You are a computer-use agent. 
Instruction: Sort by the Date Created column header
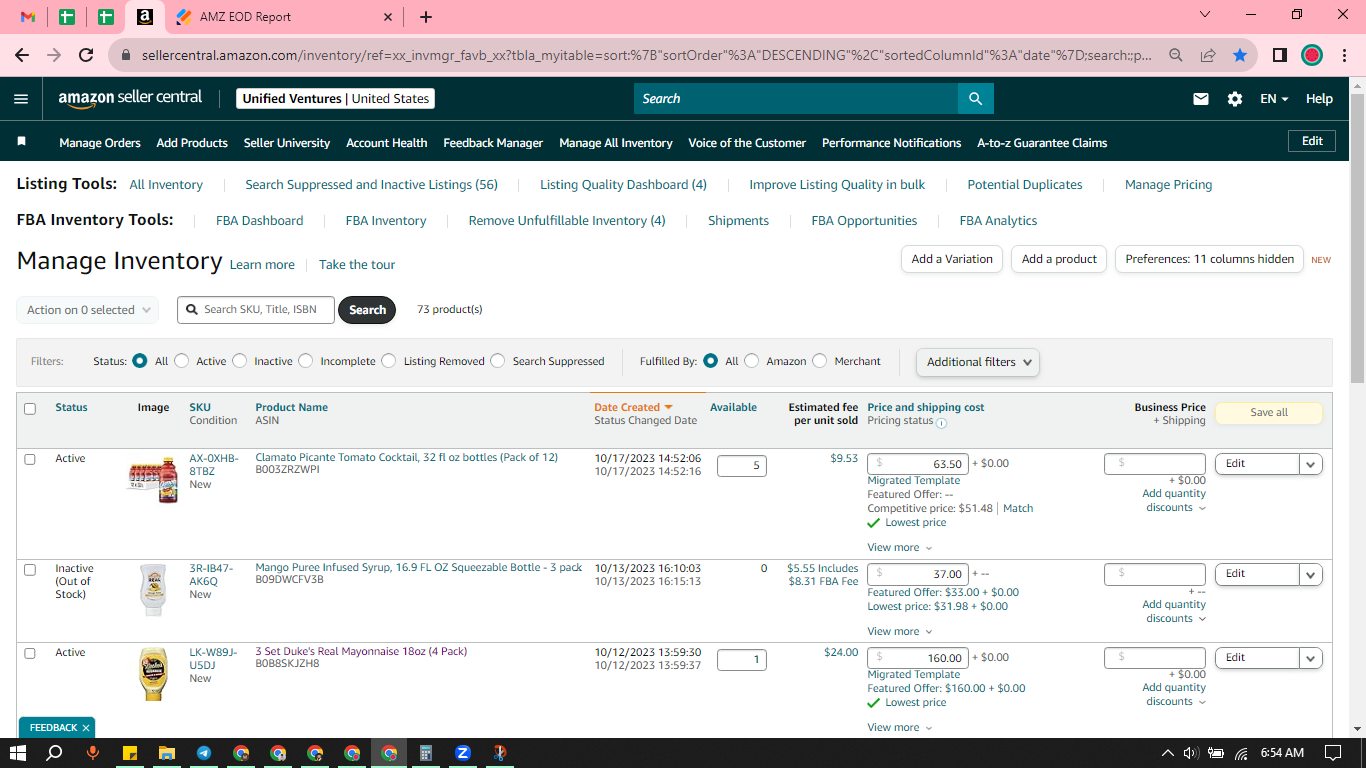tap(633, 407)
